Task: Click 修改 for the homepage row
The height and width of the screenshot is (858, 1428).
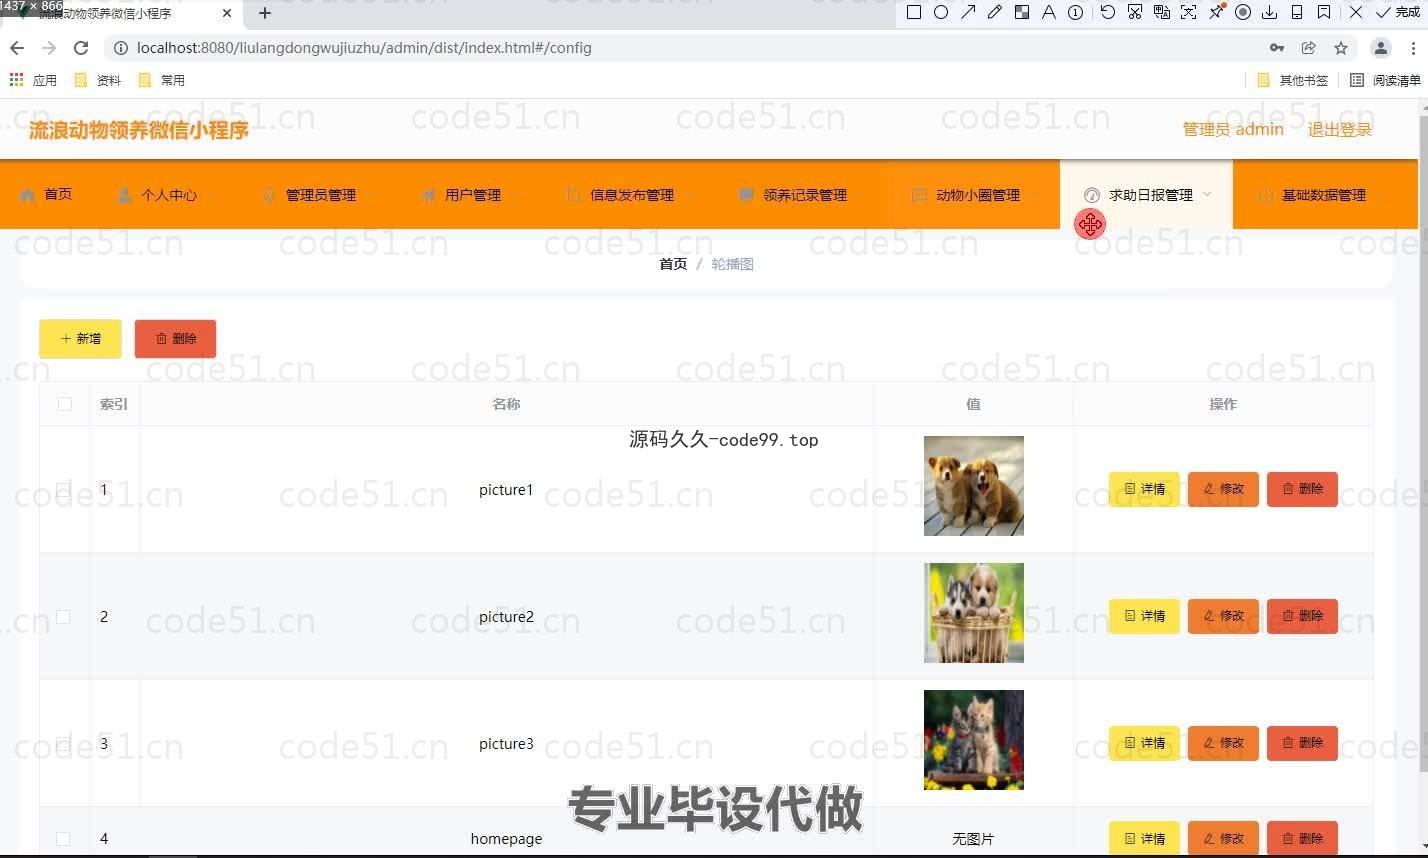Action: pos(1223,838)
